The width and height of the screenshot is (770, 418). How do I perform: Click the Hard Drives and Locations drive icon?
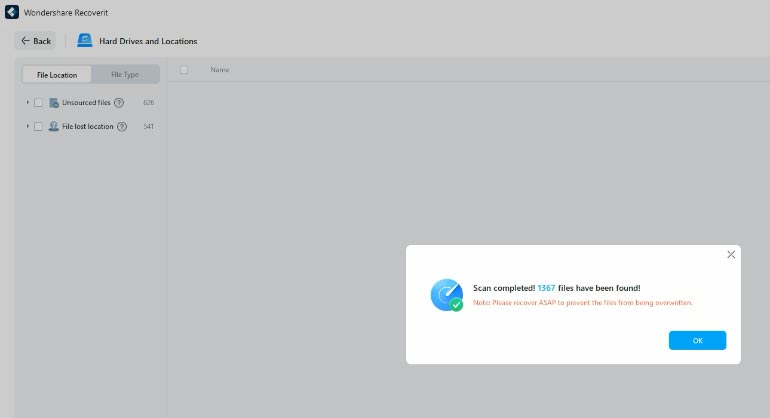pos(84,40)
